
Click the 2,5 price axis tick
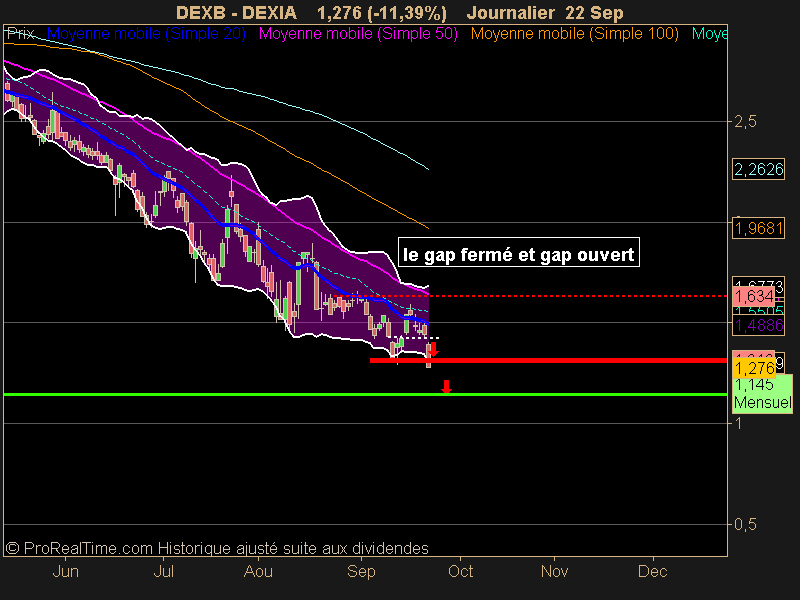click(x=744, y=122)
